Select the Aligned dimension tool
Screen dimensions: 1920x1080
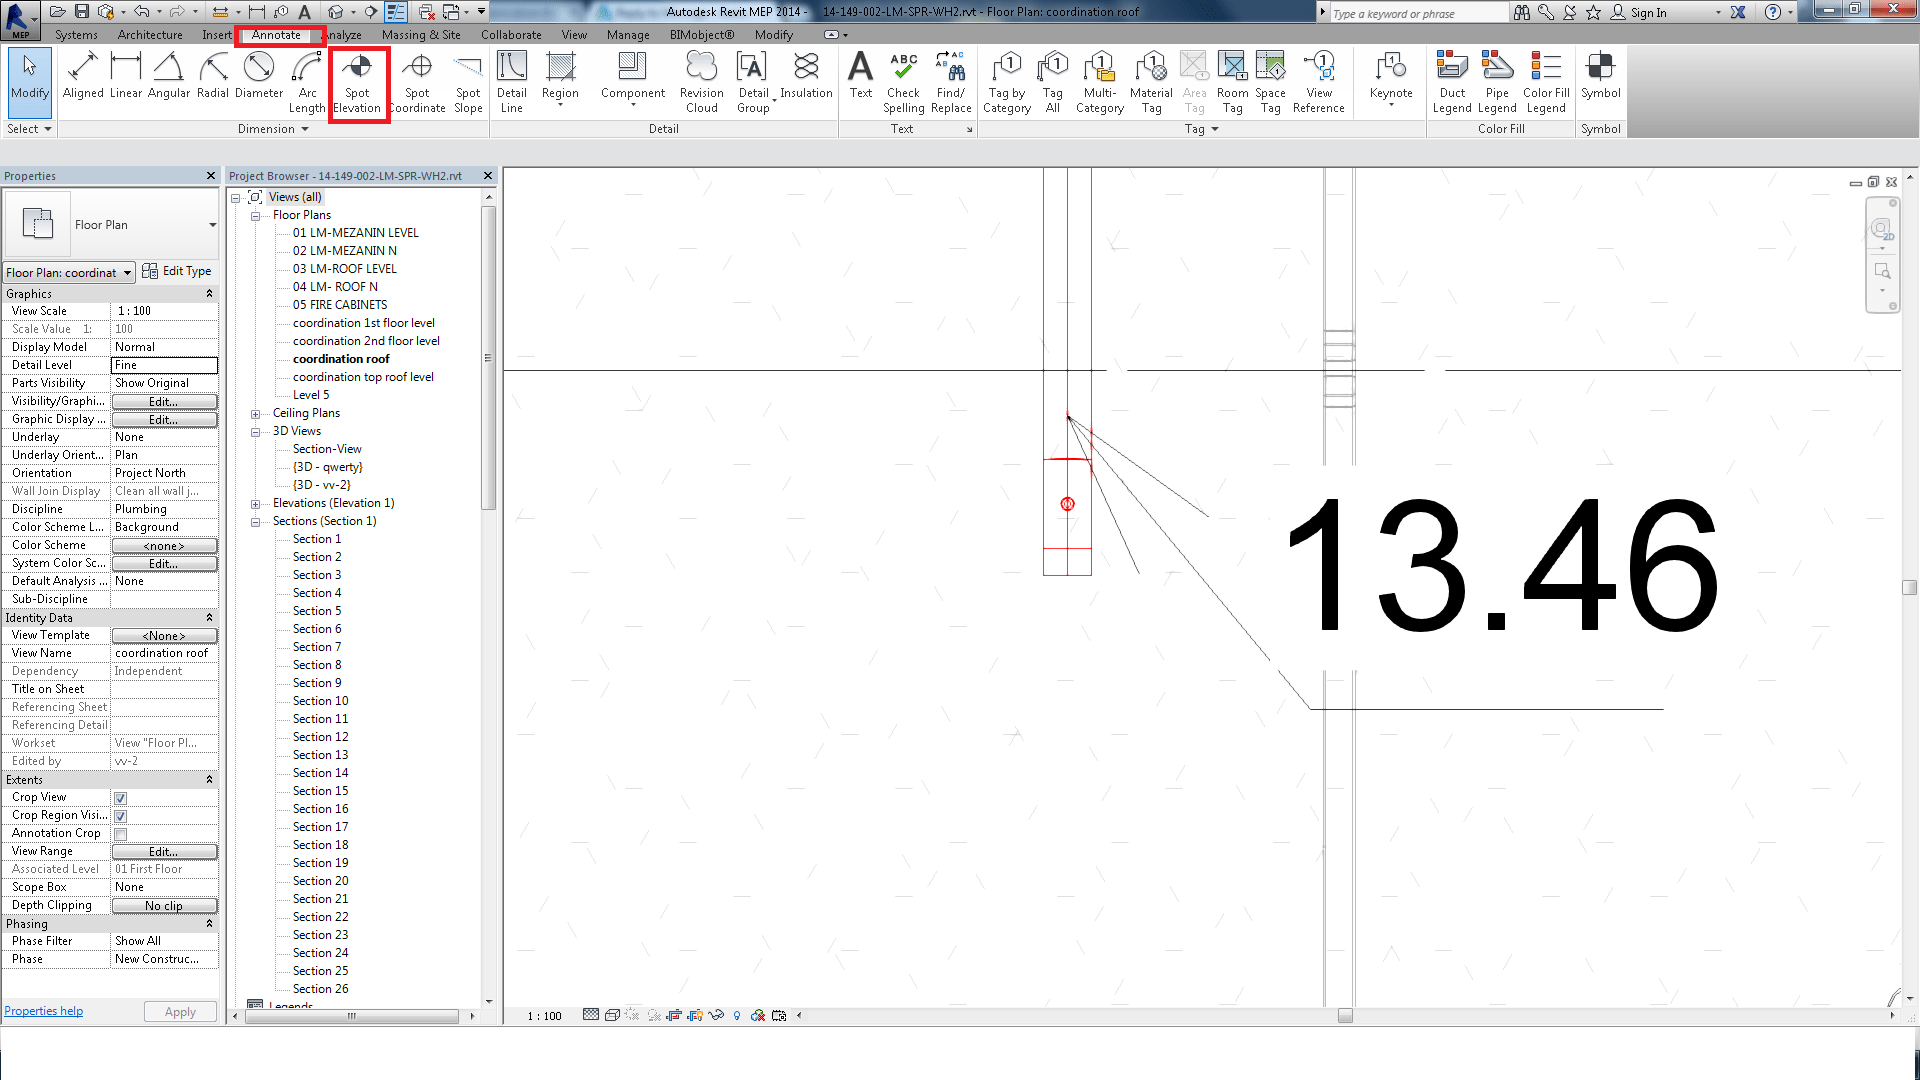[x=83, y=80]
